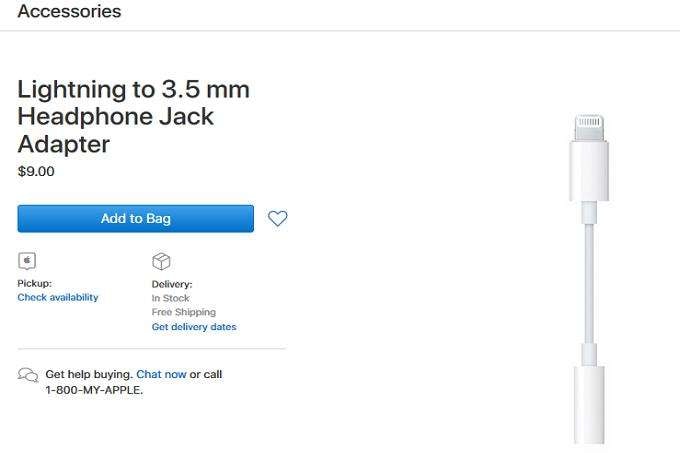Click the $9.00 price text
Screen dimensions: 680x453
pos(36,171)
